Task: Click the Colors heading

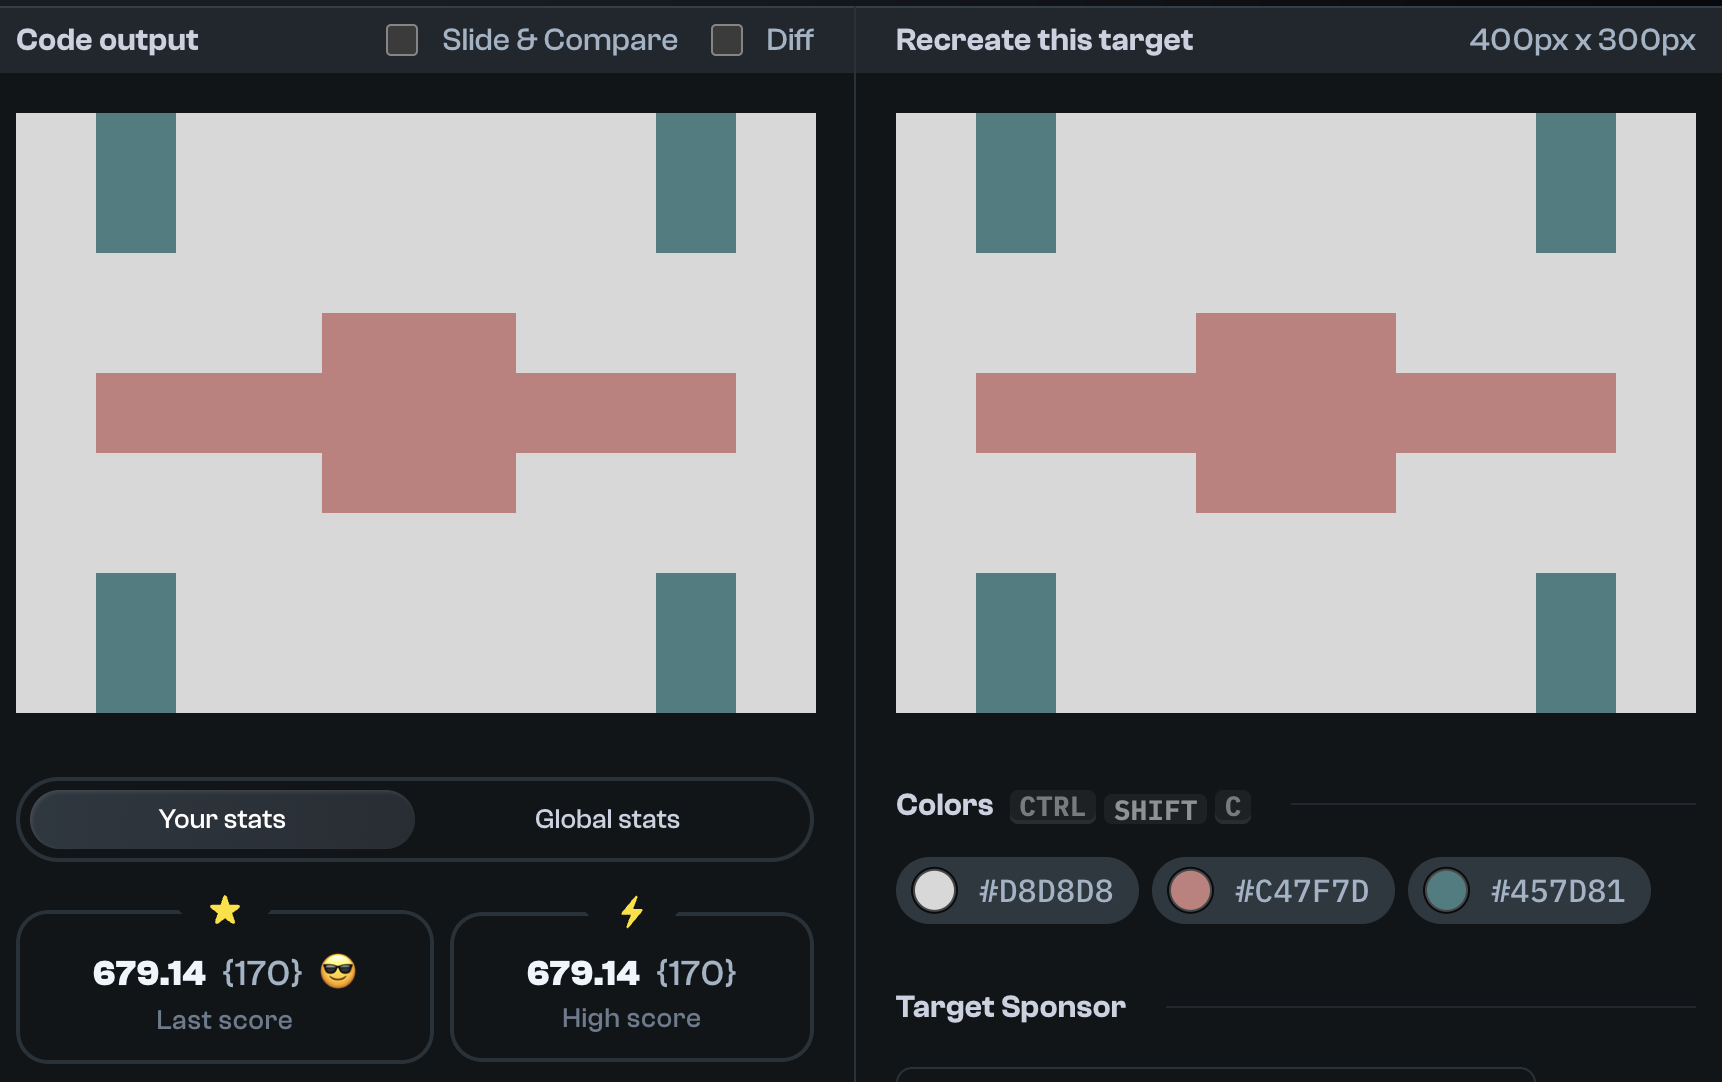Action: coord(944,805)
